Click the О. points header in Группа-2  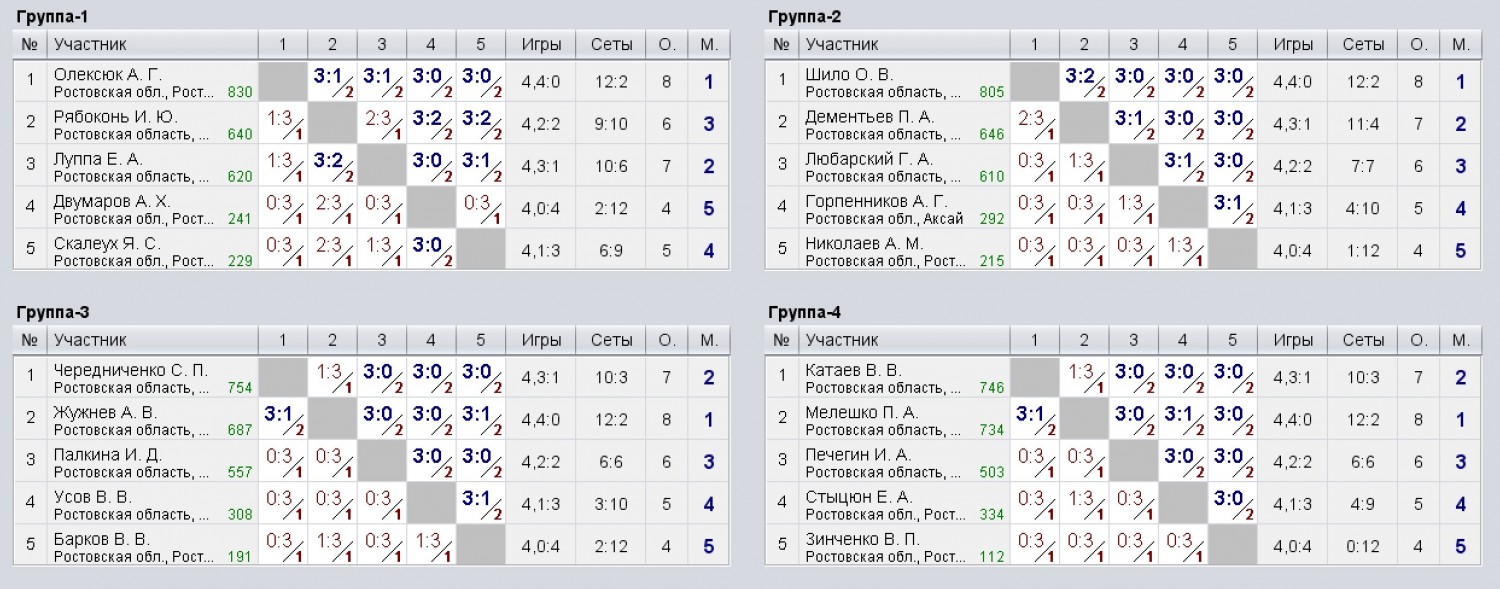[1418, 44]
